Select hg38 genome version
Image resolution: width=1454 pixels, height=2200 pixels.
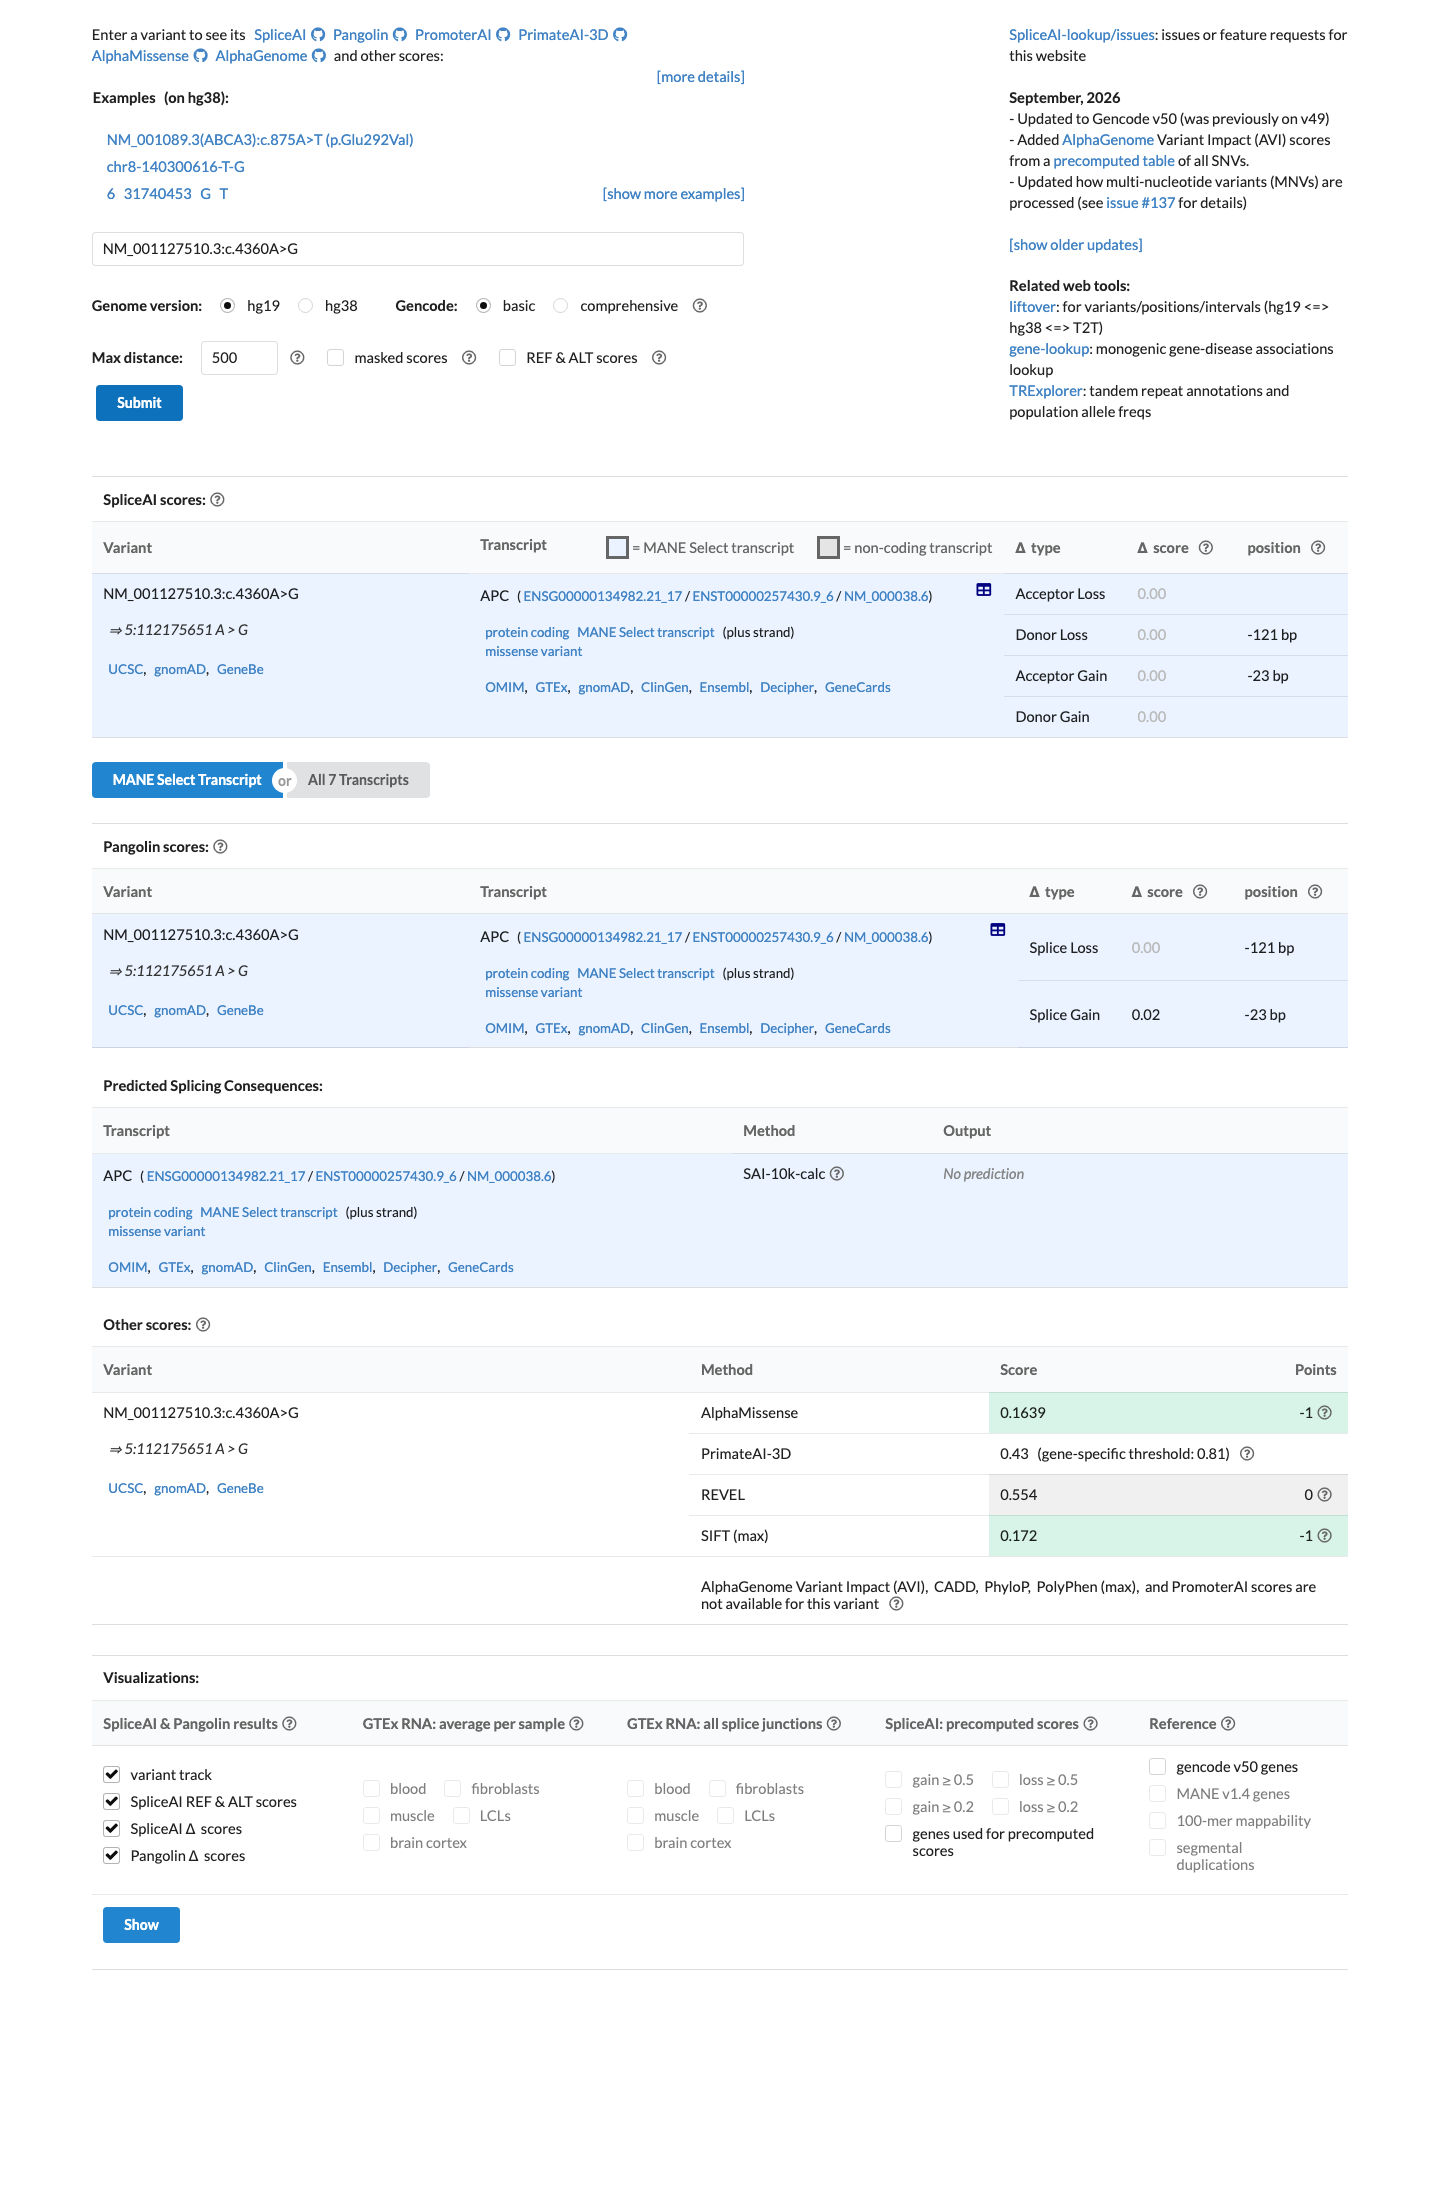click(306, 306)
